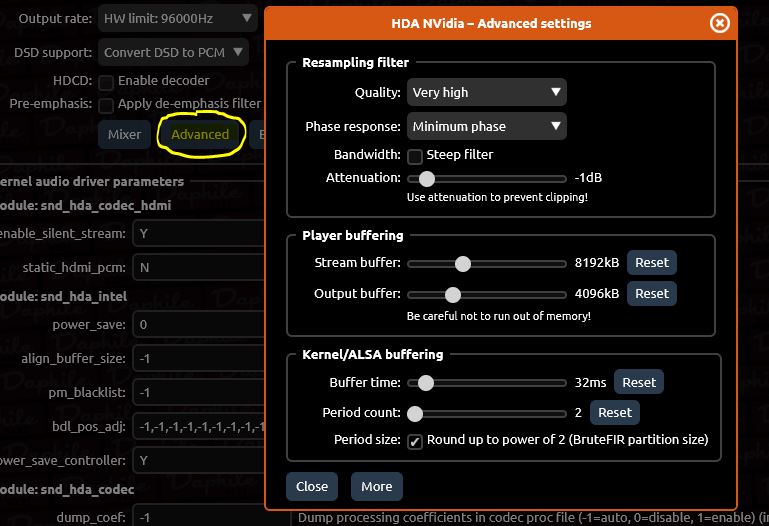Click the Buffer time slider handle
The width and height of the screenshot is (769, 526).
(426, 383)
